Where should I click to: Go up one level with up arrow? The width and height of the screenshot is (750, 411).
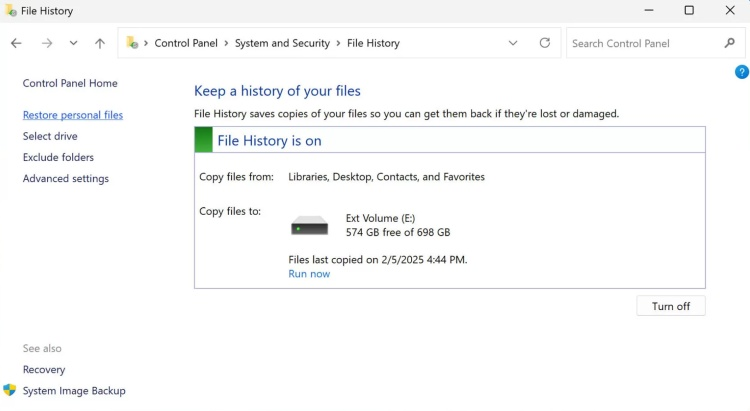(x=99, y=44)
